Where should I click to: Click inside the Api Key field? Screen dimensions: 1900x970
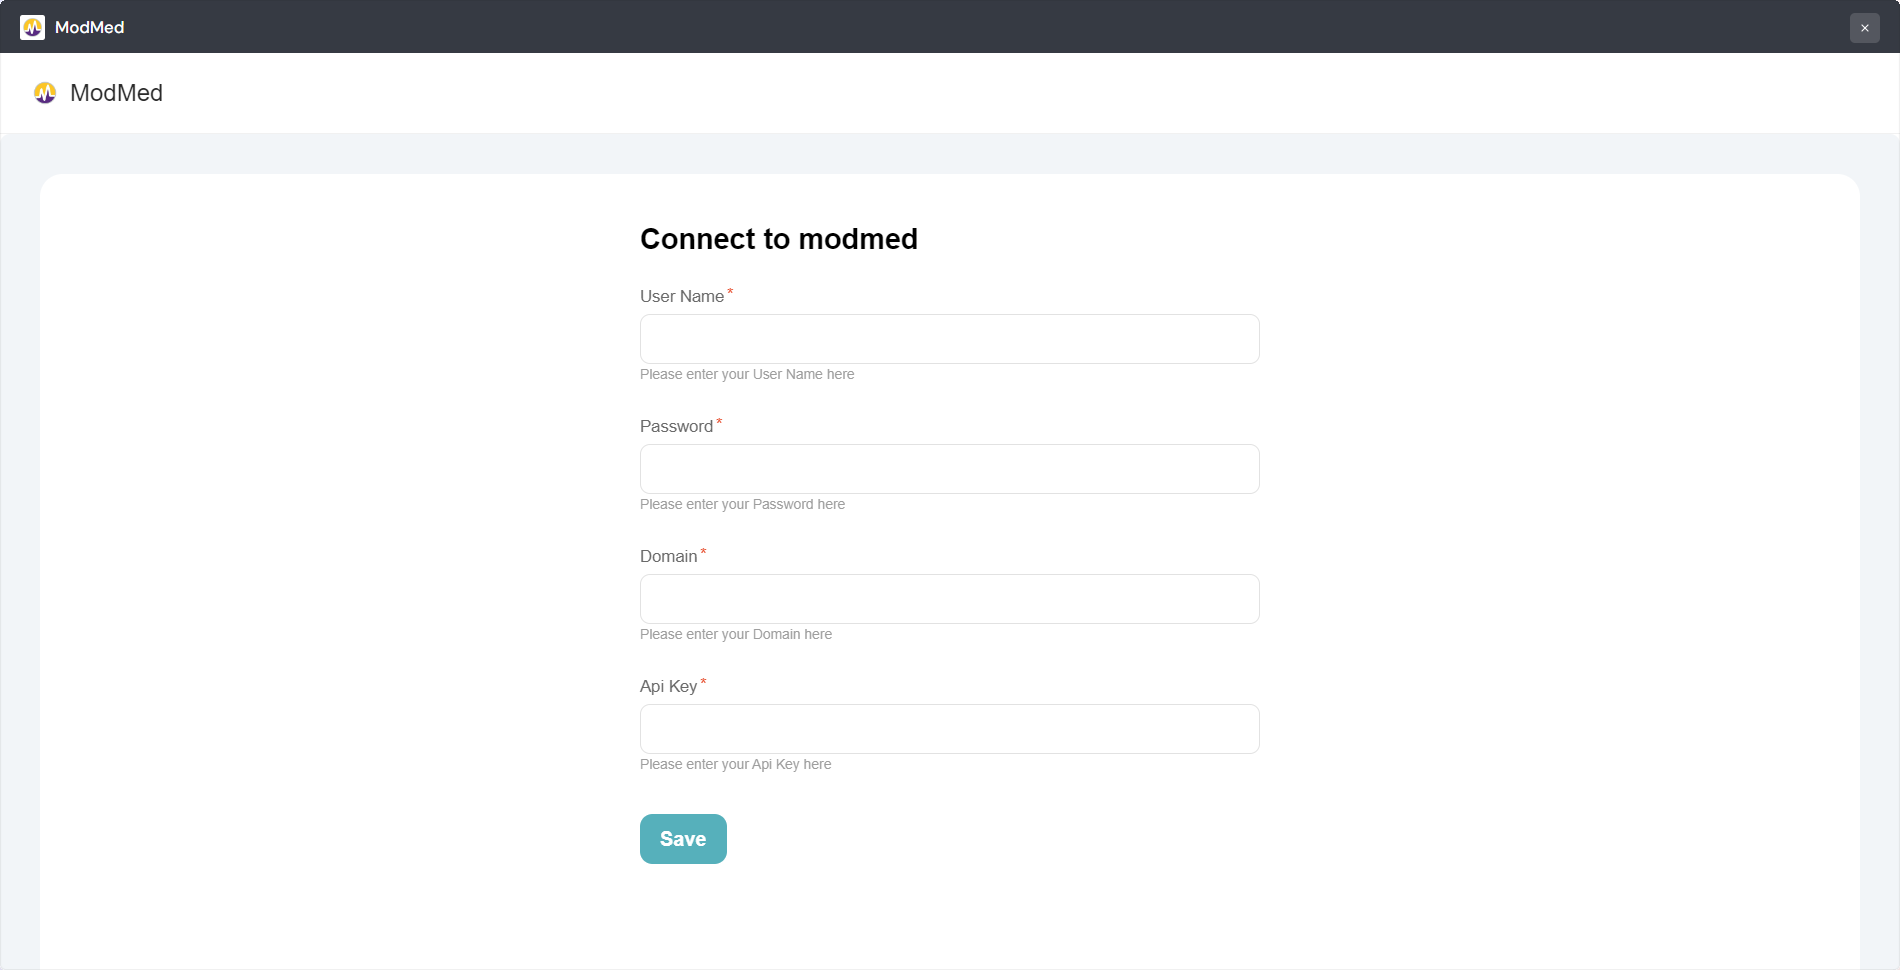949,728
